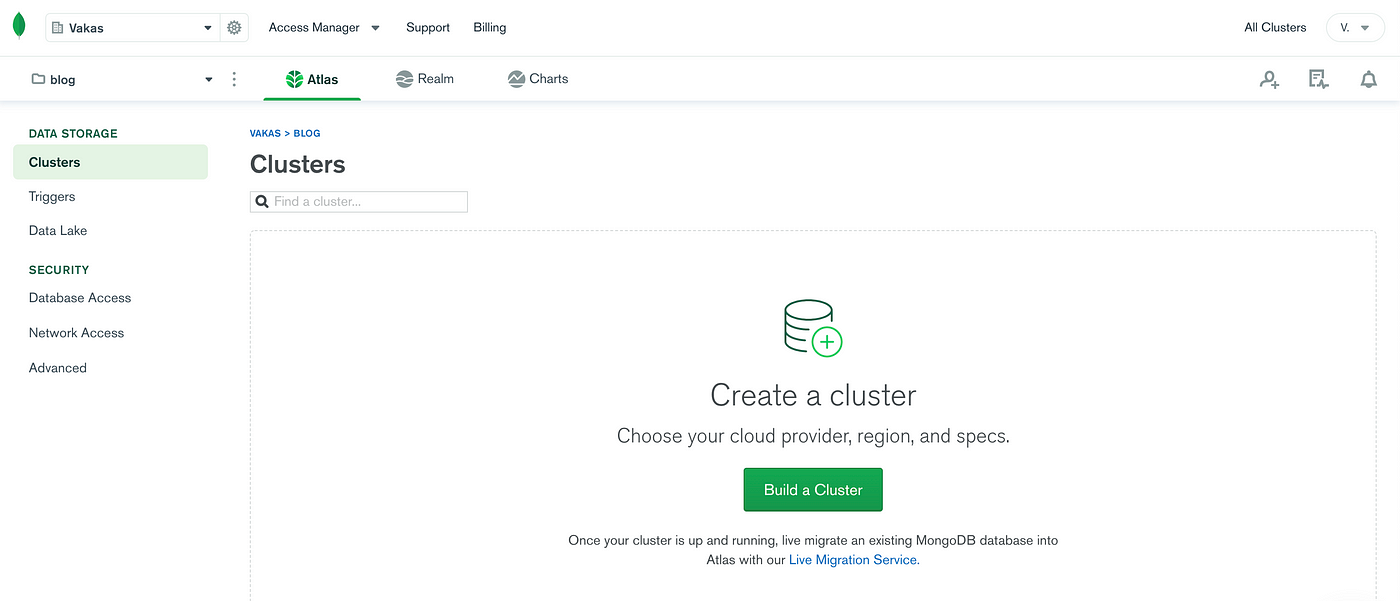This screenshot has width=1400, height=601.
Task: Open the Live Migration Service link
Action: click(x=853, y=560)
